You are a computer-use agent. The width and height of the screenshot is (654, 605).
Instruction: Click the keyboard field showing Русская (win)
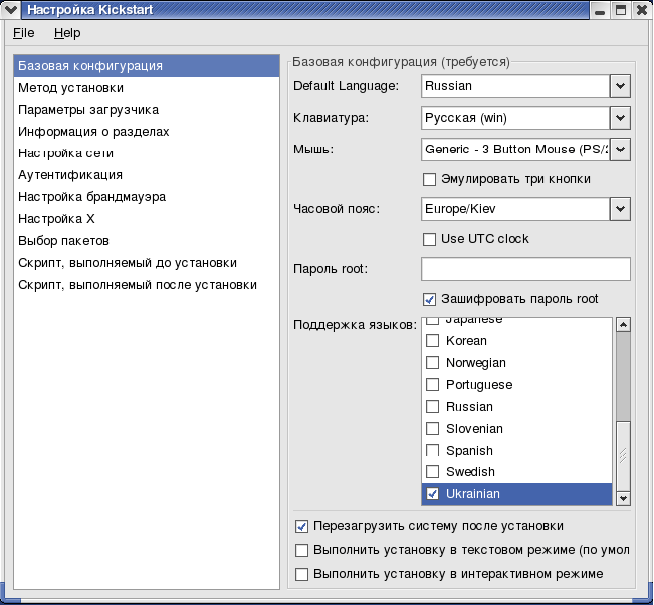coord(516,118)
